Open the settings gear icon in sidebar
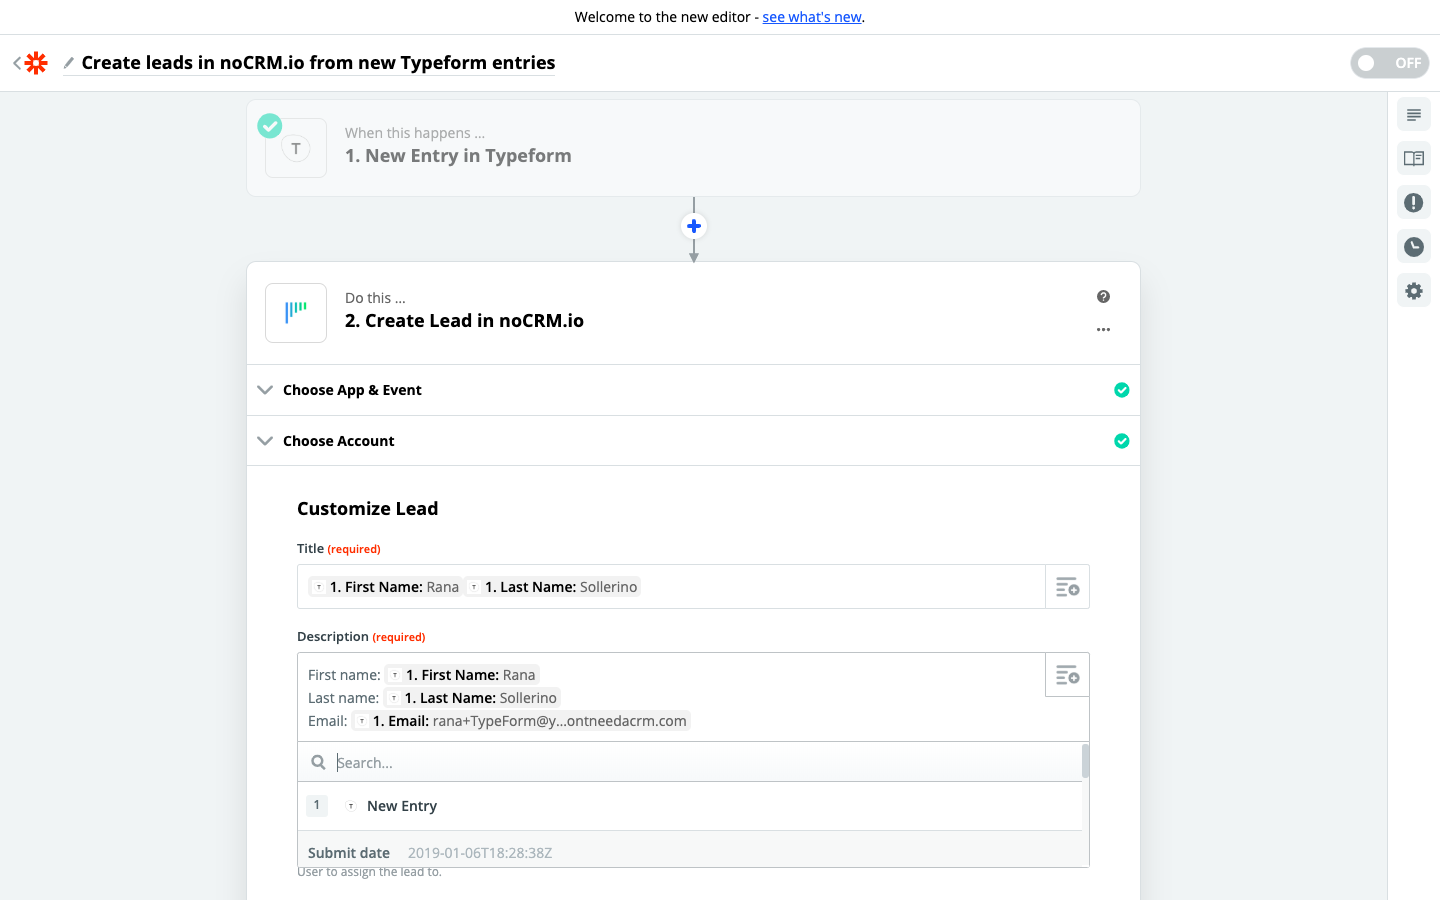The height and width of the screenshot is (900, 1440). 1413,291
